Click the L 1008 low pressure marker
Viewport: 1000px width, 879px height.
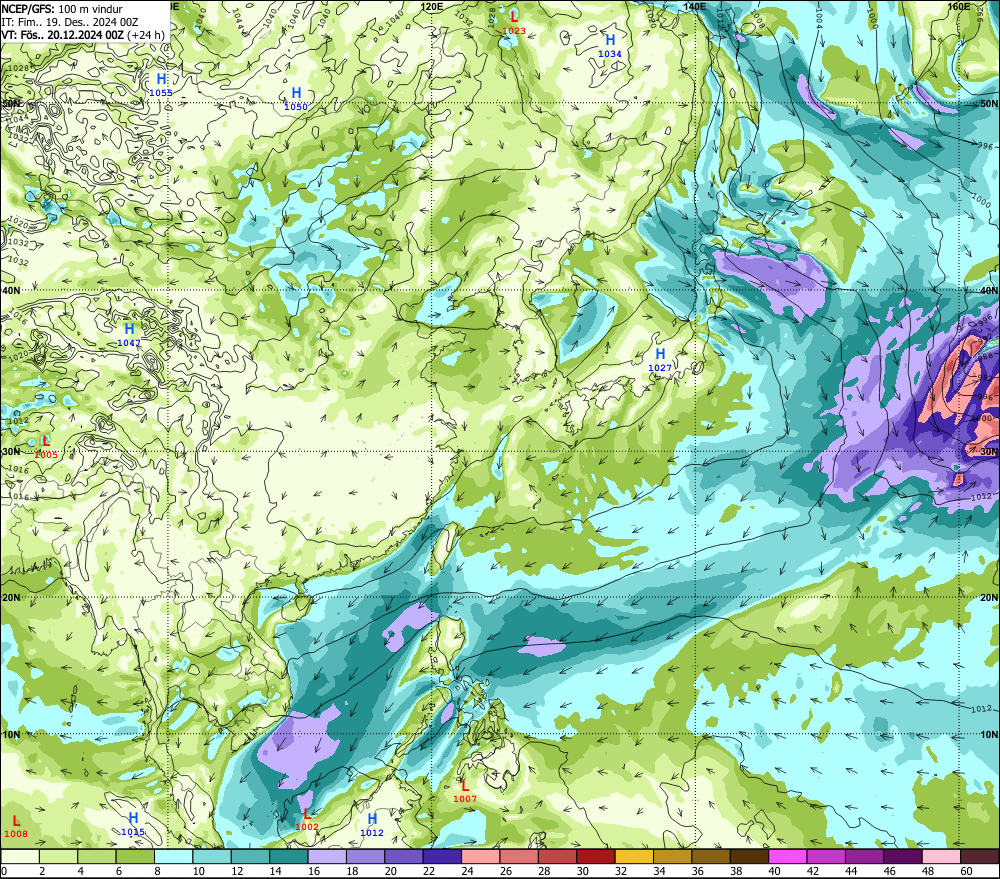click(16, 825)
